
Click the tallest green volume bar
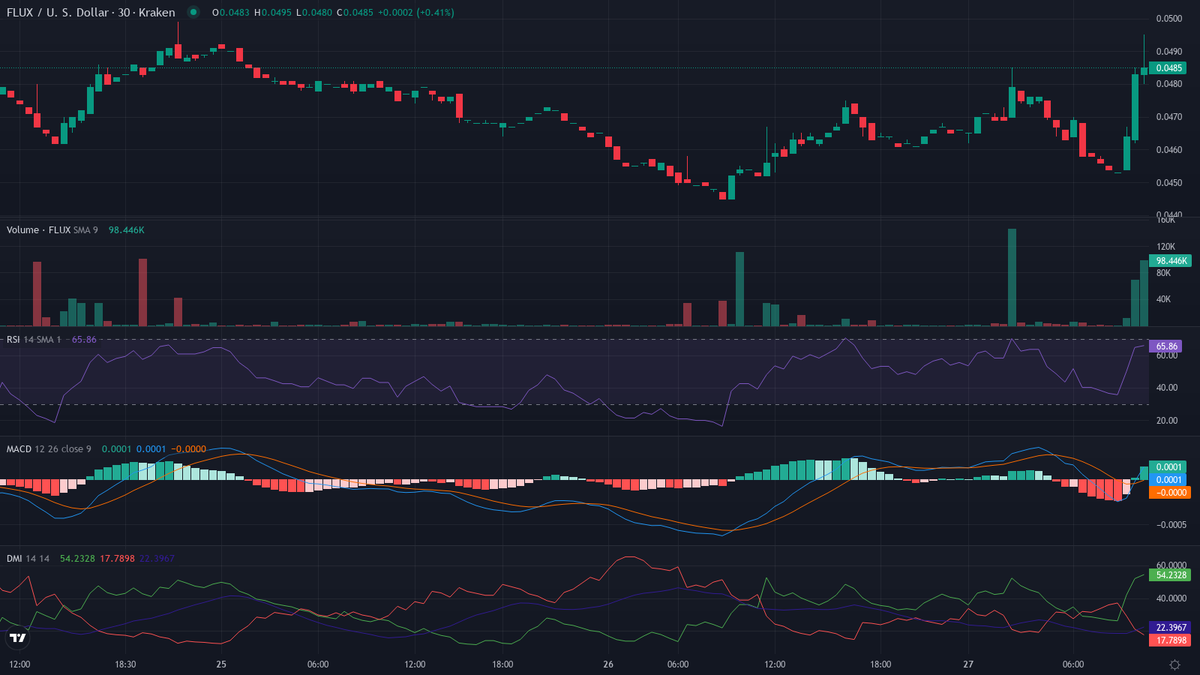(x=1012, y=277)
